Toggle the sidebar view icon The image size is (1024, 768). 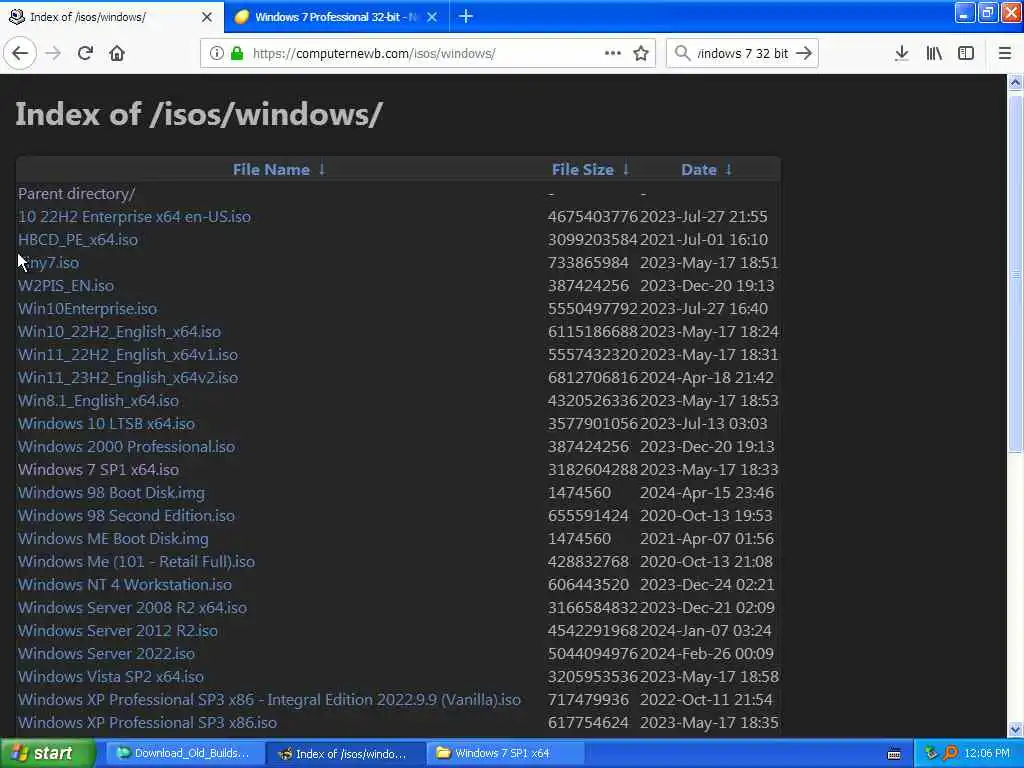[966, 53]
